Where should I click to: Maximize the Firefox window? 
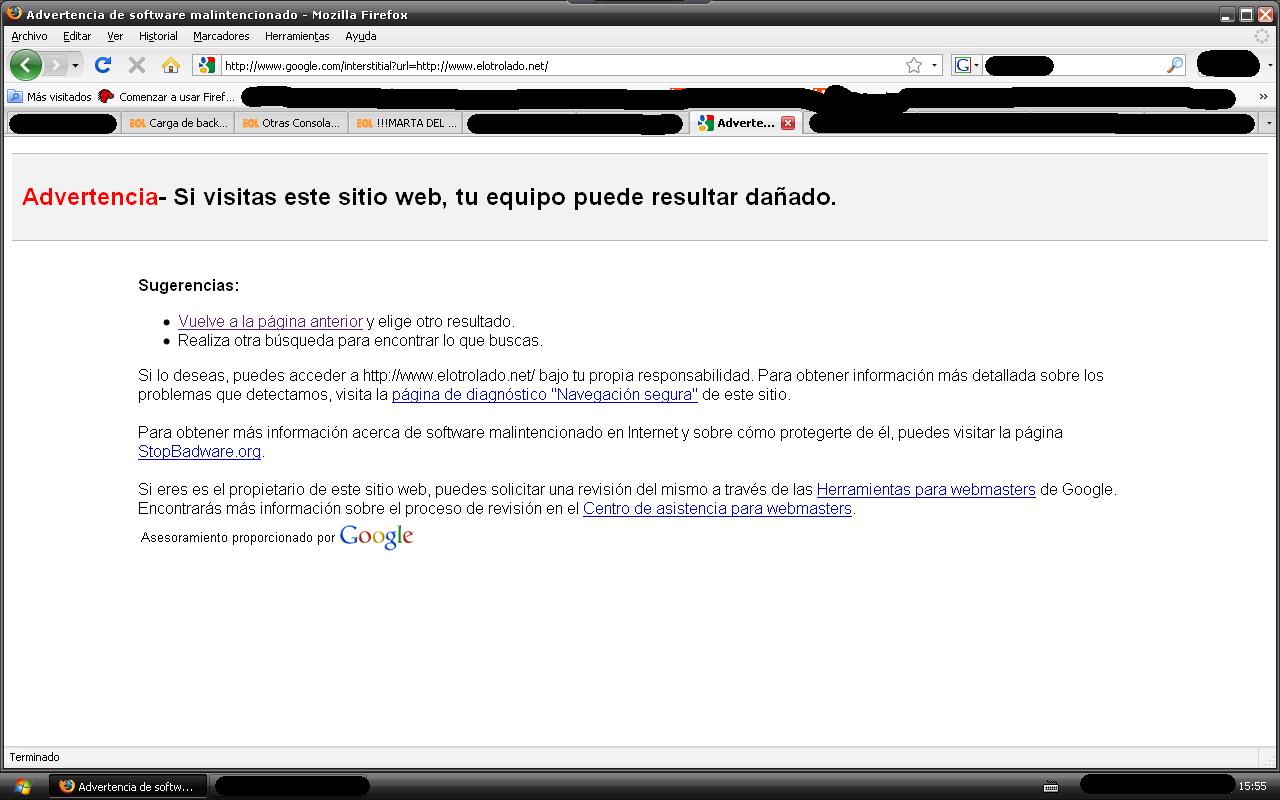pos(1246,14)
